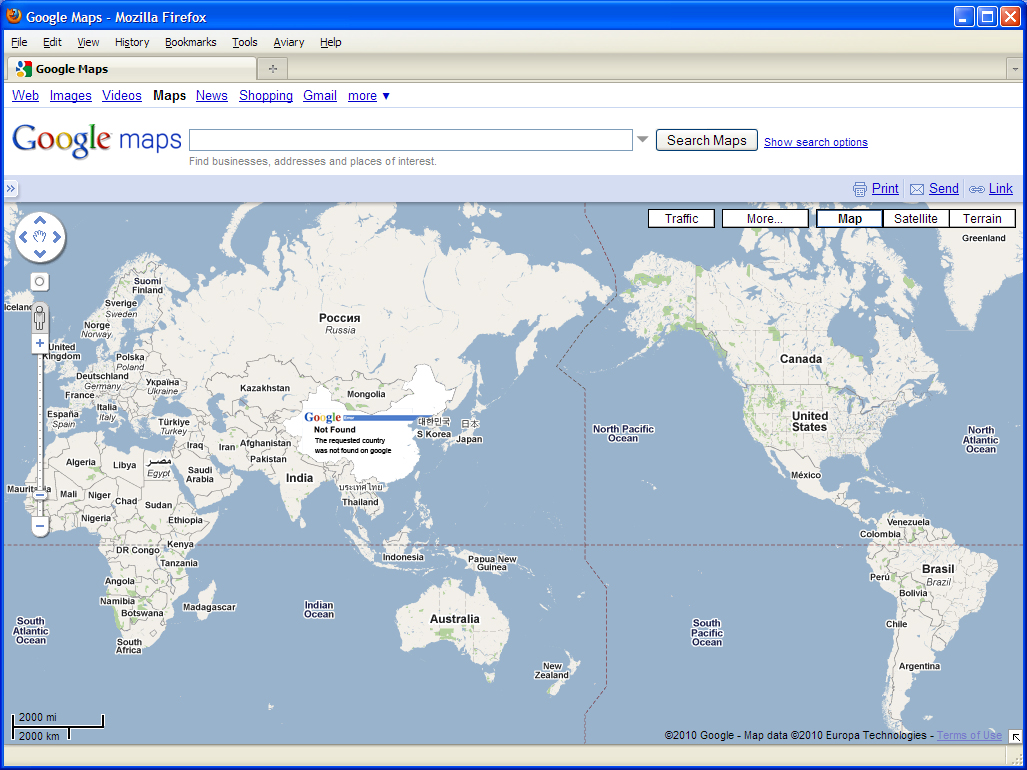Go to the Web link

click(26, 96)
